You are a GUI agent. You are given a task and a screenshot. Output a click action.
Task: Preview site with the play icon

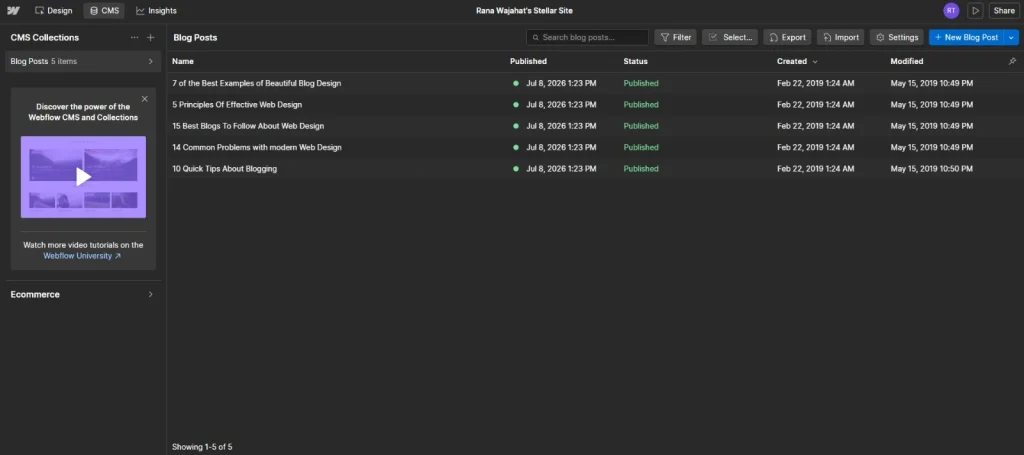point(975,10)
